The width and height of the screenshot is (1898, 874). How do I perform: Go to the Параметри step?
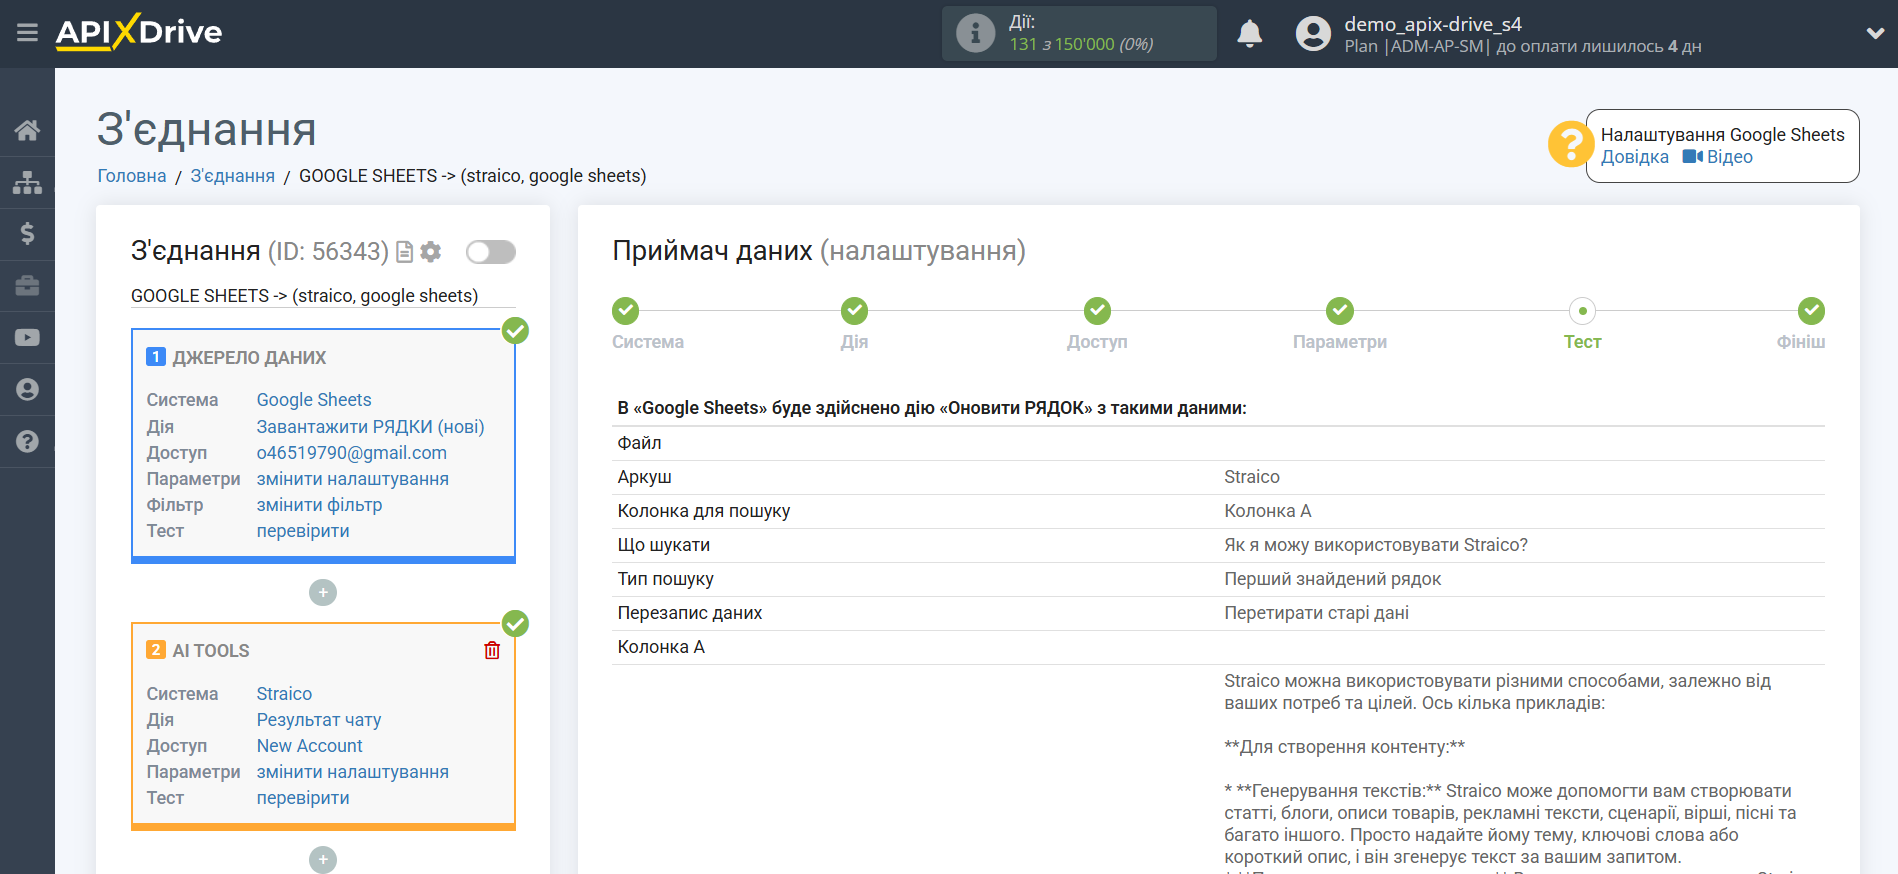coord(1339,311)
